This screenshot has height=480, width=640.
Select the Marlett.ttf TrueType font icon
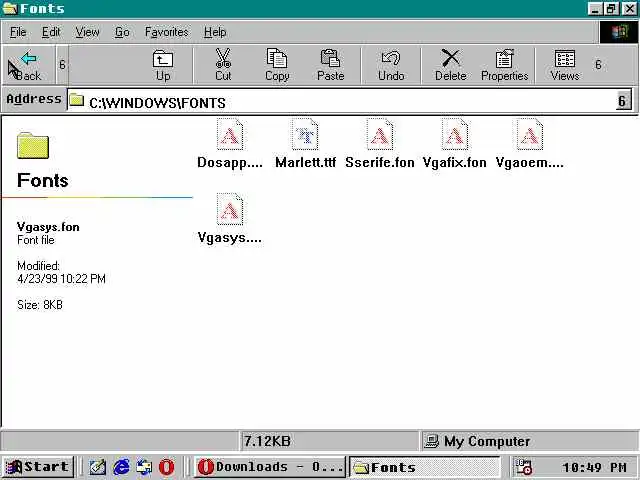[x=305, y=134]
